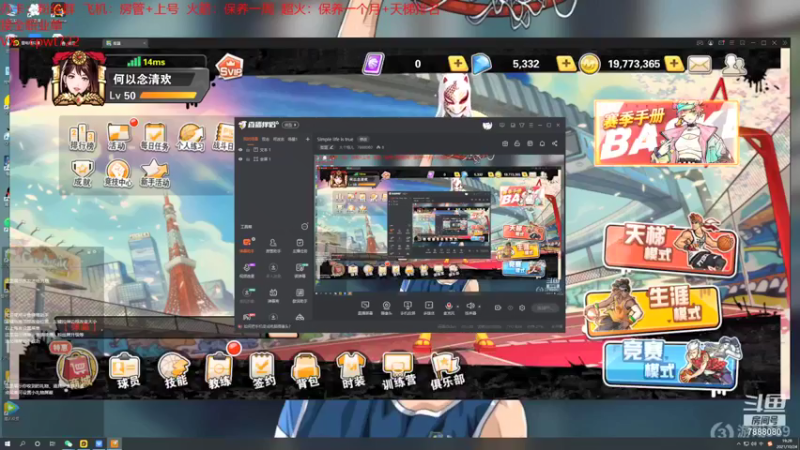This screenshot has width=800, height=450.
Task: Open the friends icon in game header
Action: pyautogui.click(x=734, y=64)
